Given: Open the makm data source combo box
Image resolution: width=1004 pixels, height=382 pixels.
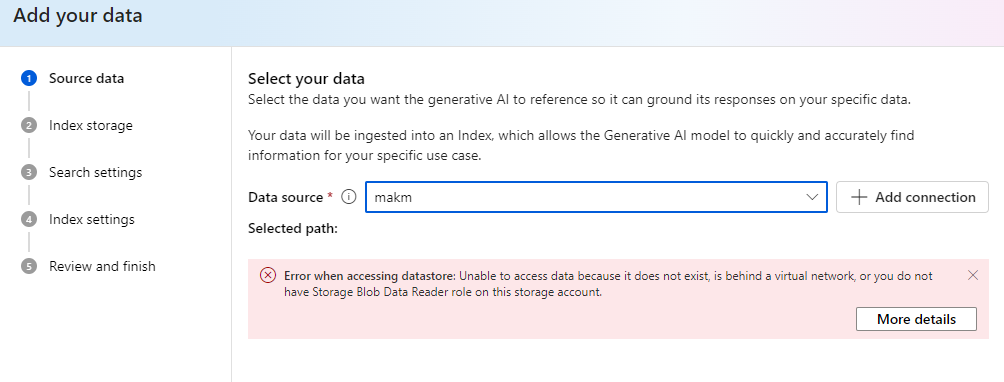Looking at the screenshot, I should click(x=596, y=197).
